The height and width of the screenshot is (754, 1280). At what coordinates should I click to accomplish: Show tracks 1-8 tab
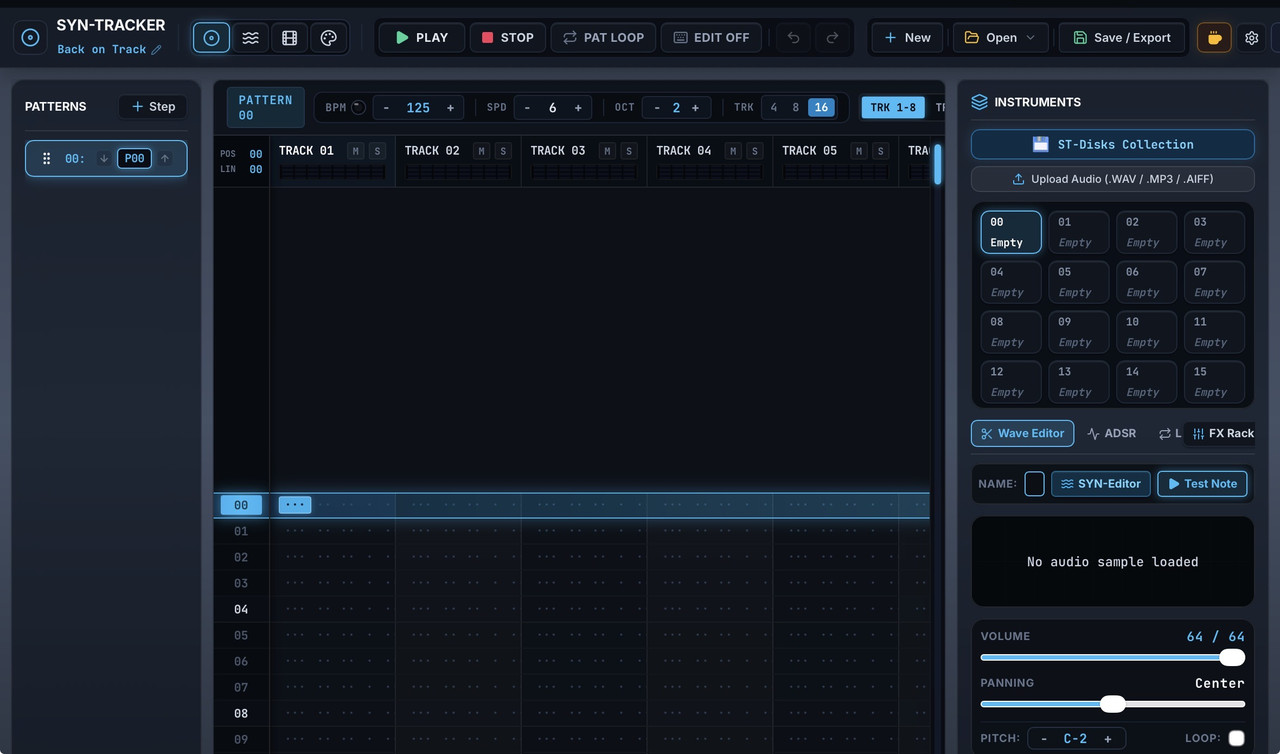pos(893,108)
